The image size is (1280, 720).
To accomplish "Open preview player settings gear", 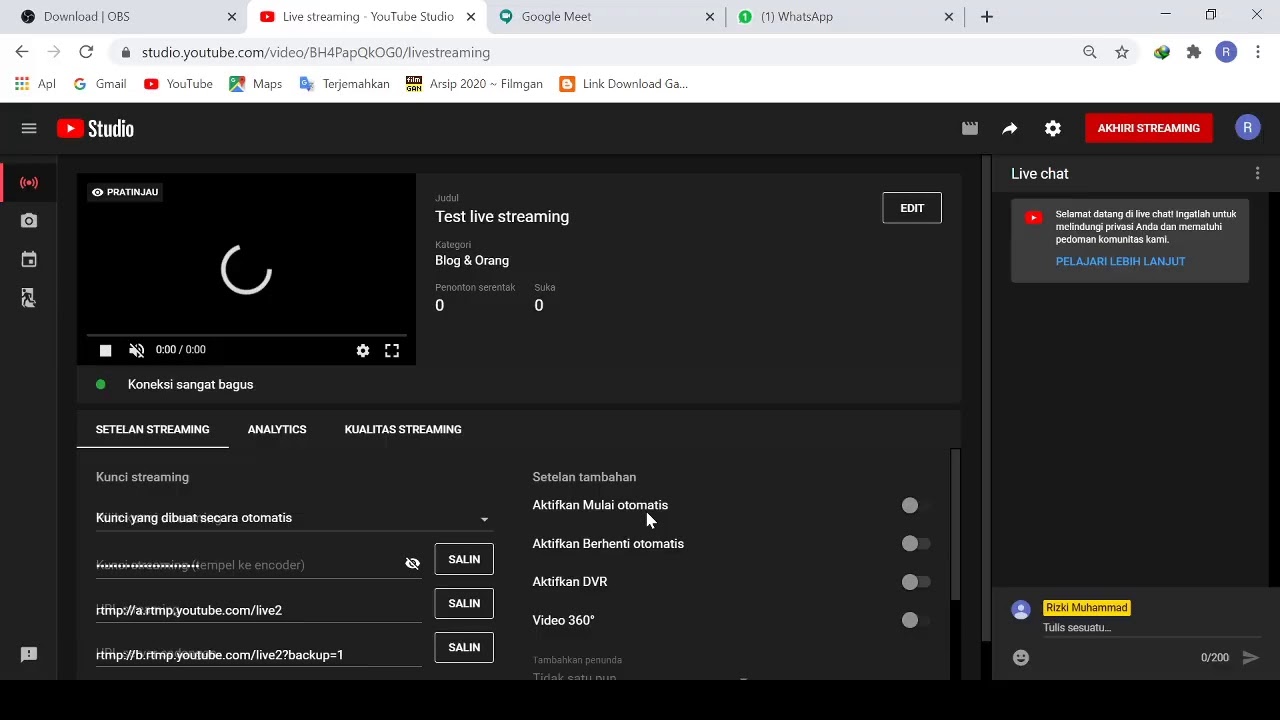I will pyautogui.click(x=363, y=350).
